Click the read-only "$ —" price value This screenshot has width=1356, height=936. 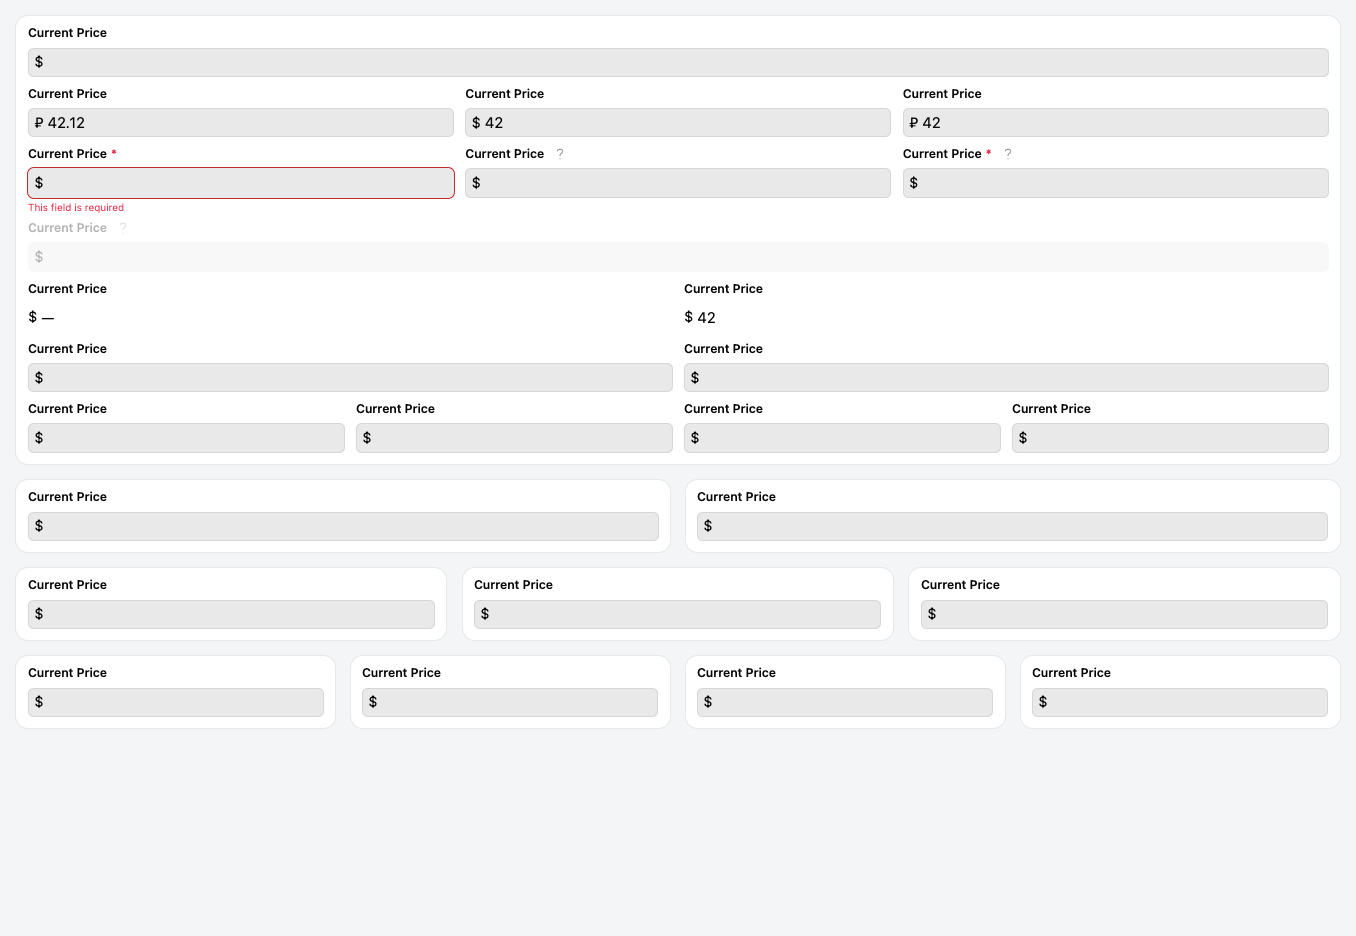pos(41,318)
